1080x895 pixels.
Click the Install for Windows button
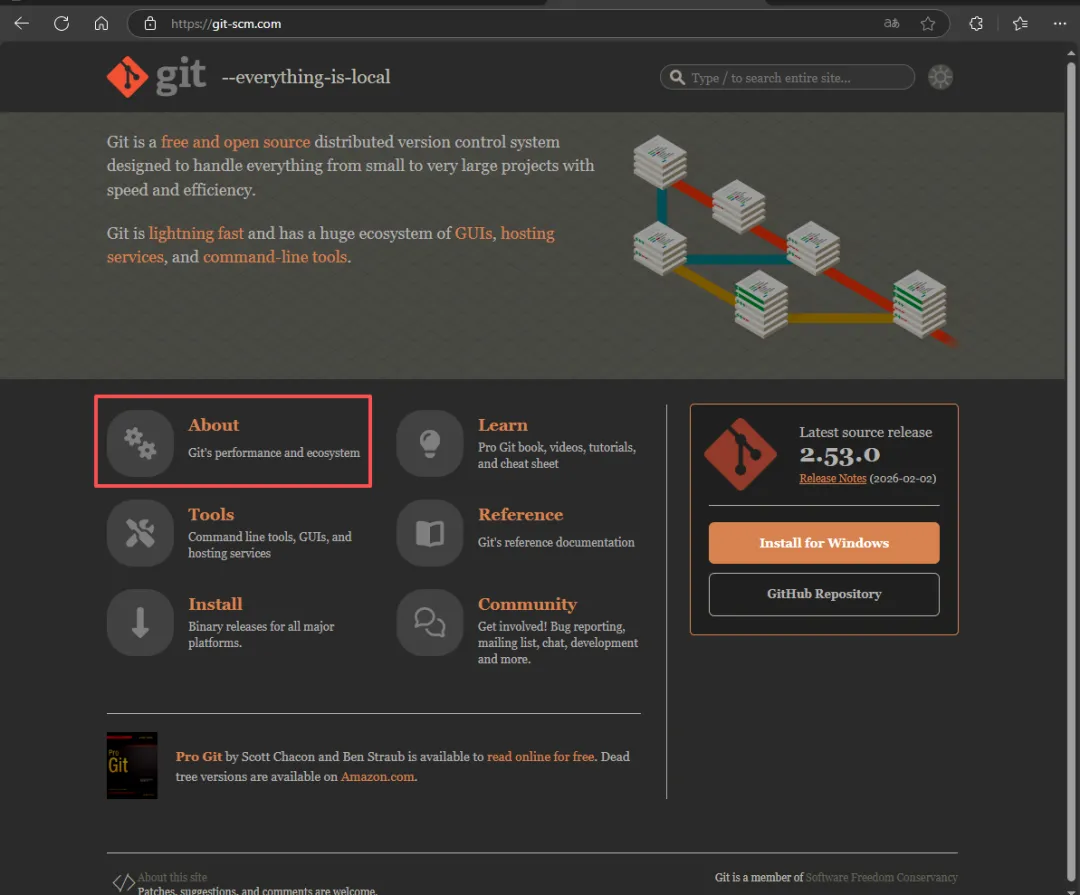click(824, 543)
